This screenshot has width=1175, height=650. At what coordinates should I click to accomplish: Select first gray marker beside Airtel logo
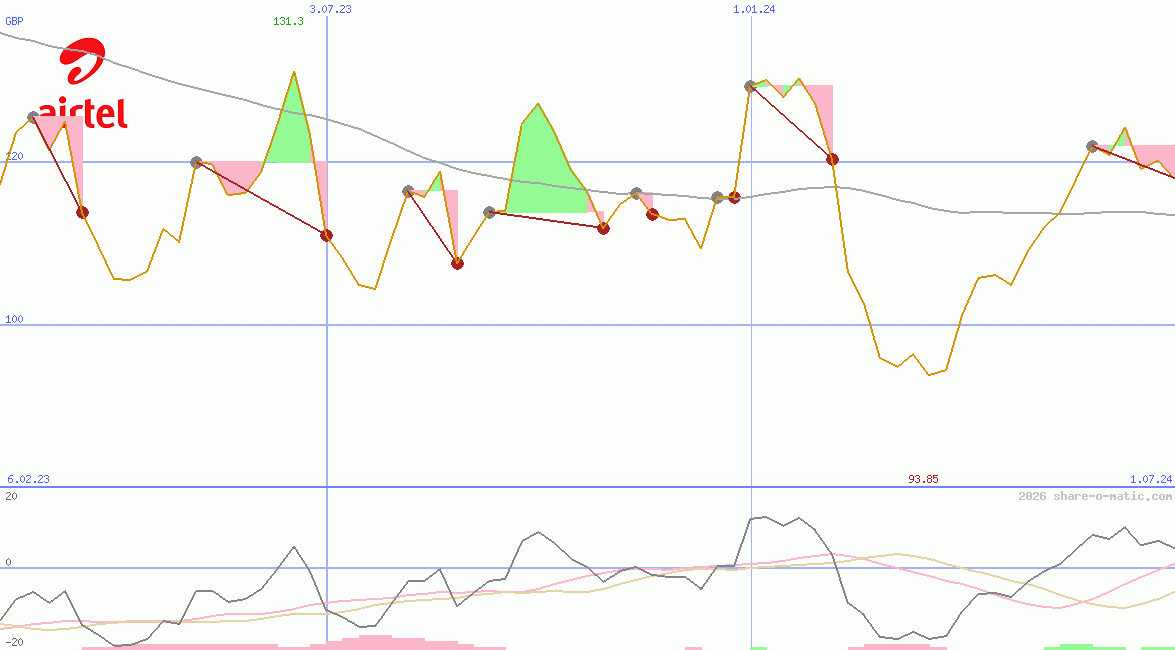pyautogui.click(x=33, y=118)
